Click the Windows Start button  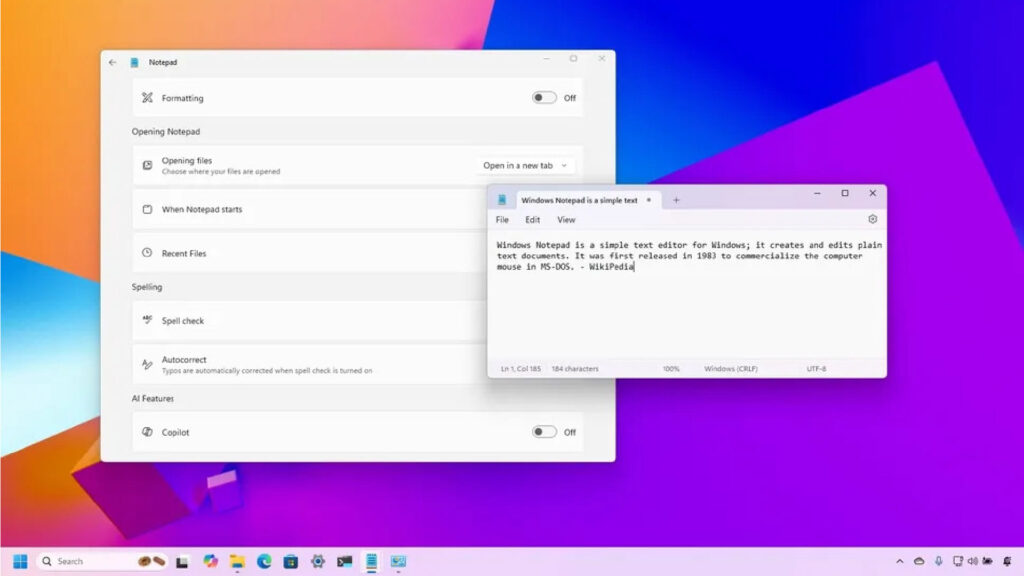pos(20,561)
